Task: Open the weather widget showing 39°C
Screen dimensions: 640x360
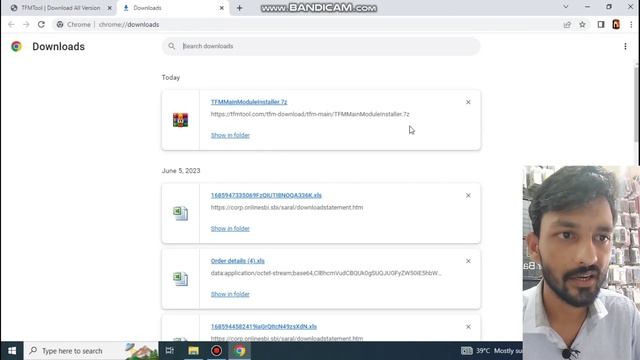Action: coord(491,351)
